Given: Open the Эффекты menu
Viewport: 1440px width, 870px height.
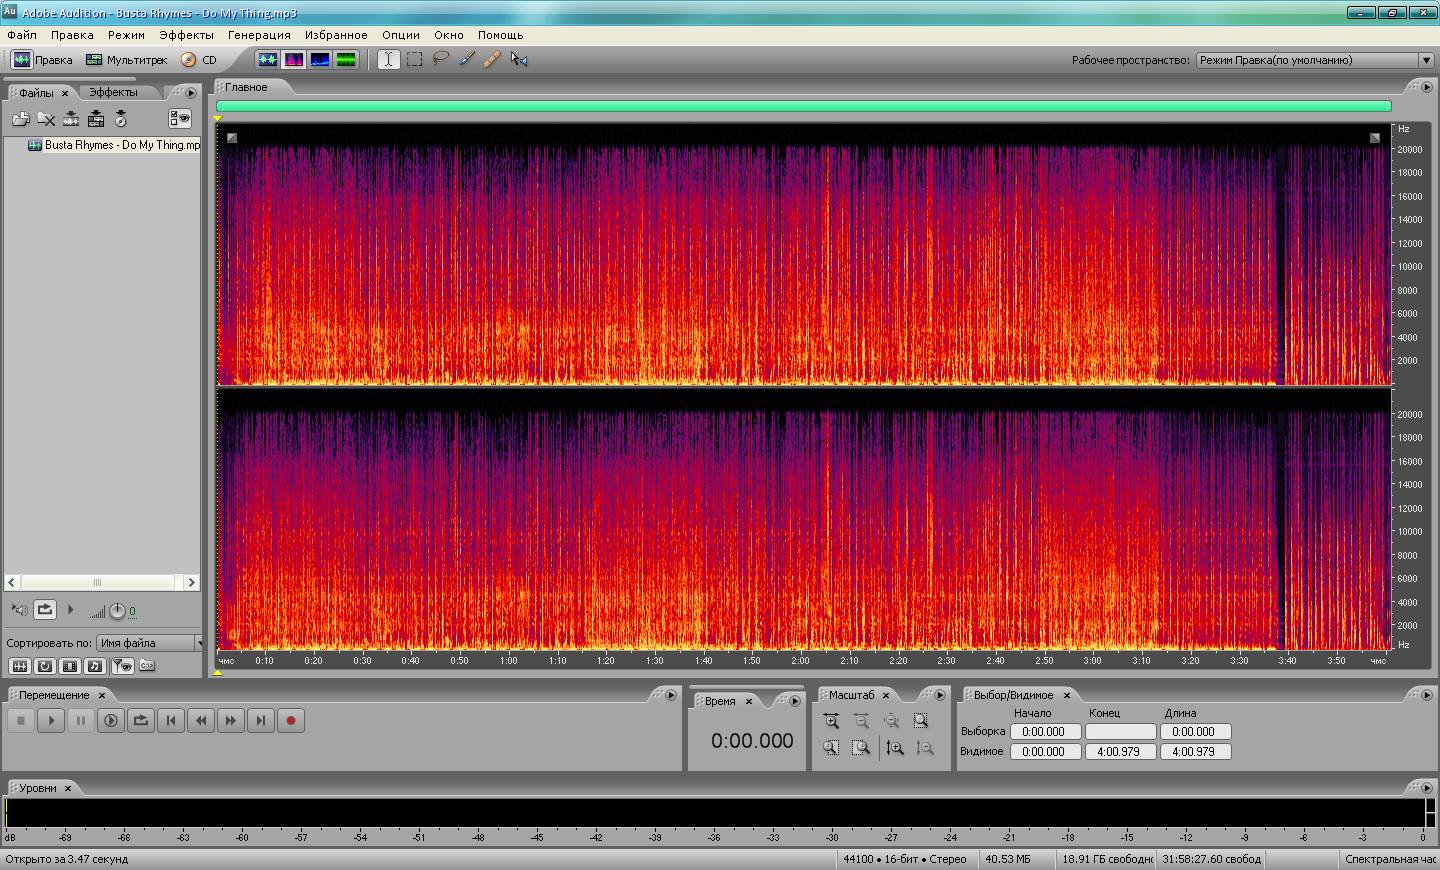Looking at the screenshot, I should 186,35.
